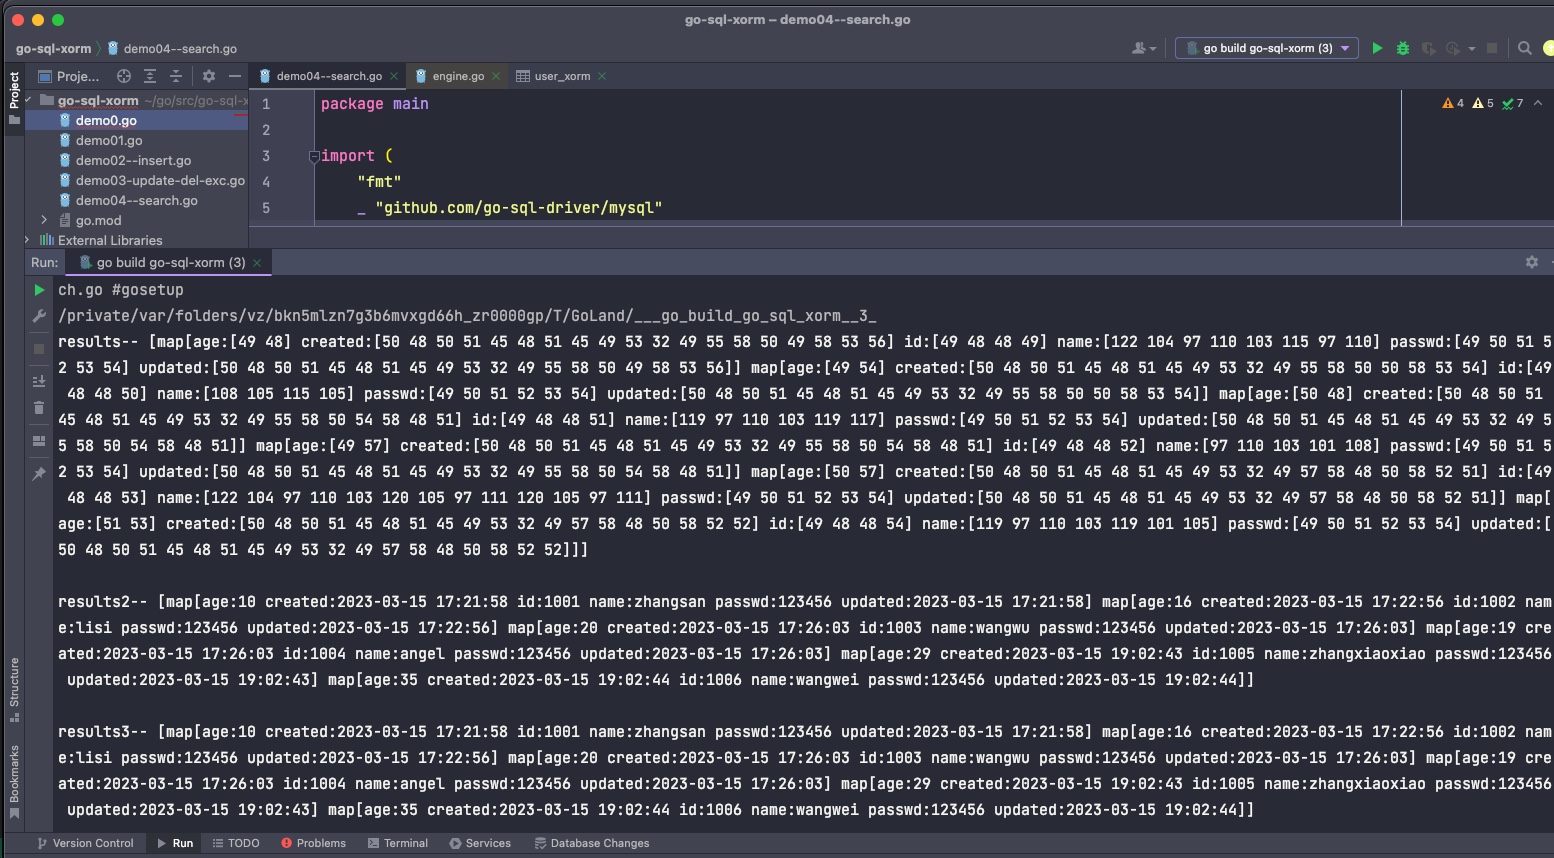Viewport: 1554px width, 858px height.
Task: Click the stop square in top toolbar
Action: tap(1492, 48)
